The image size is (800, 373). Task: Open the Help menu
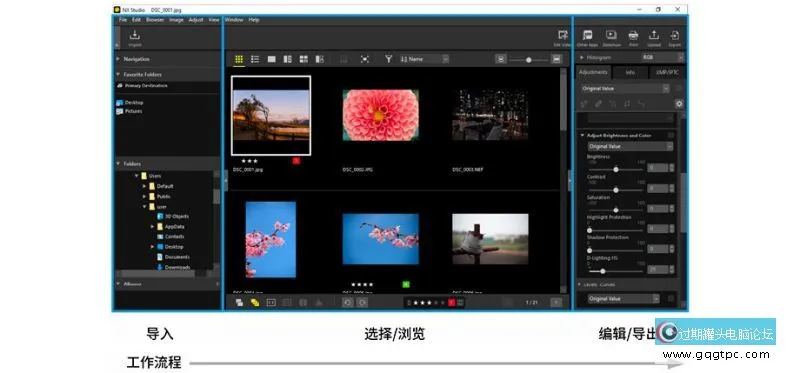pos(254,20)
